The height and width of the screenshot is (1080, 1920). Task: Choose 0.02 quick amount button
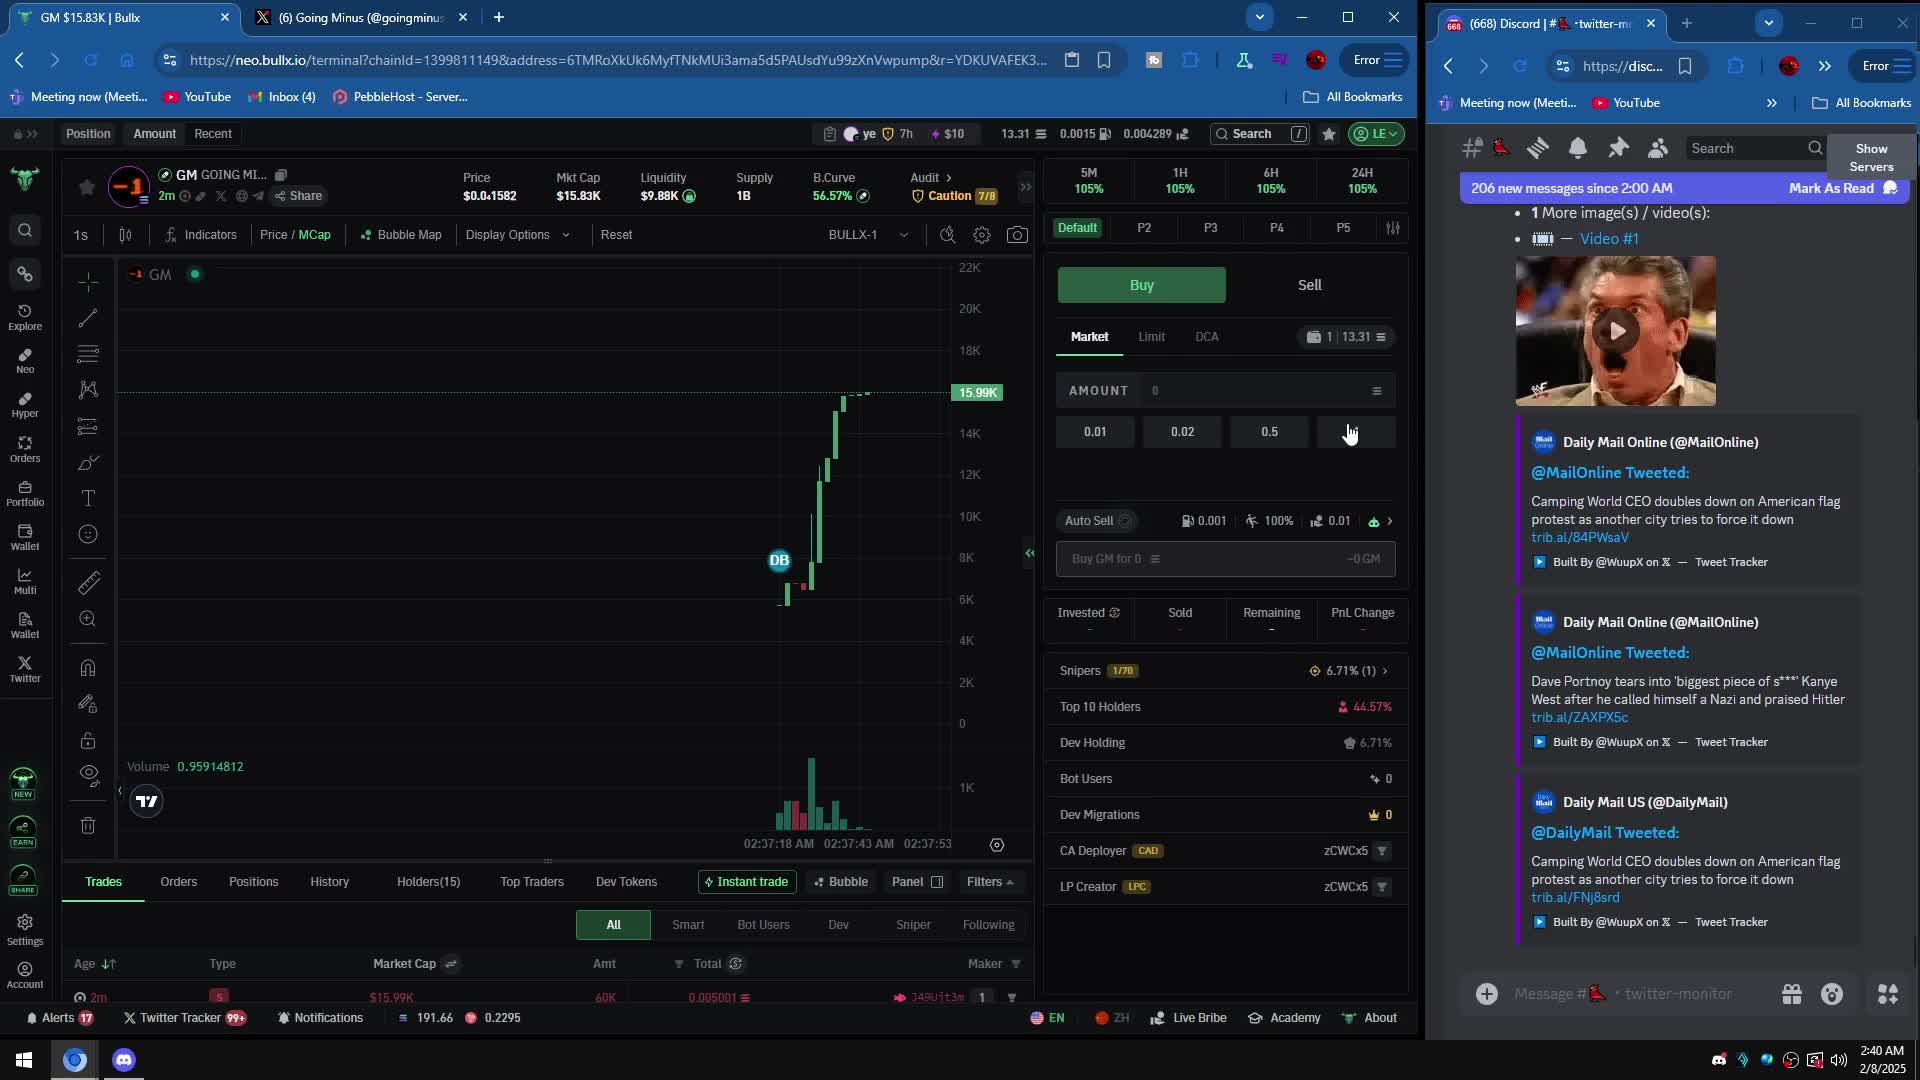tap(1182, 432)
